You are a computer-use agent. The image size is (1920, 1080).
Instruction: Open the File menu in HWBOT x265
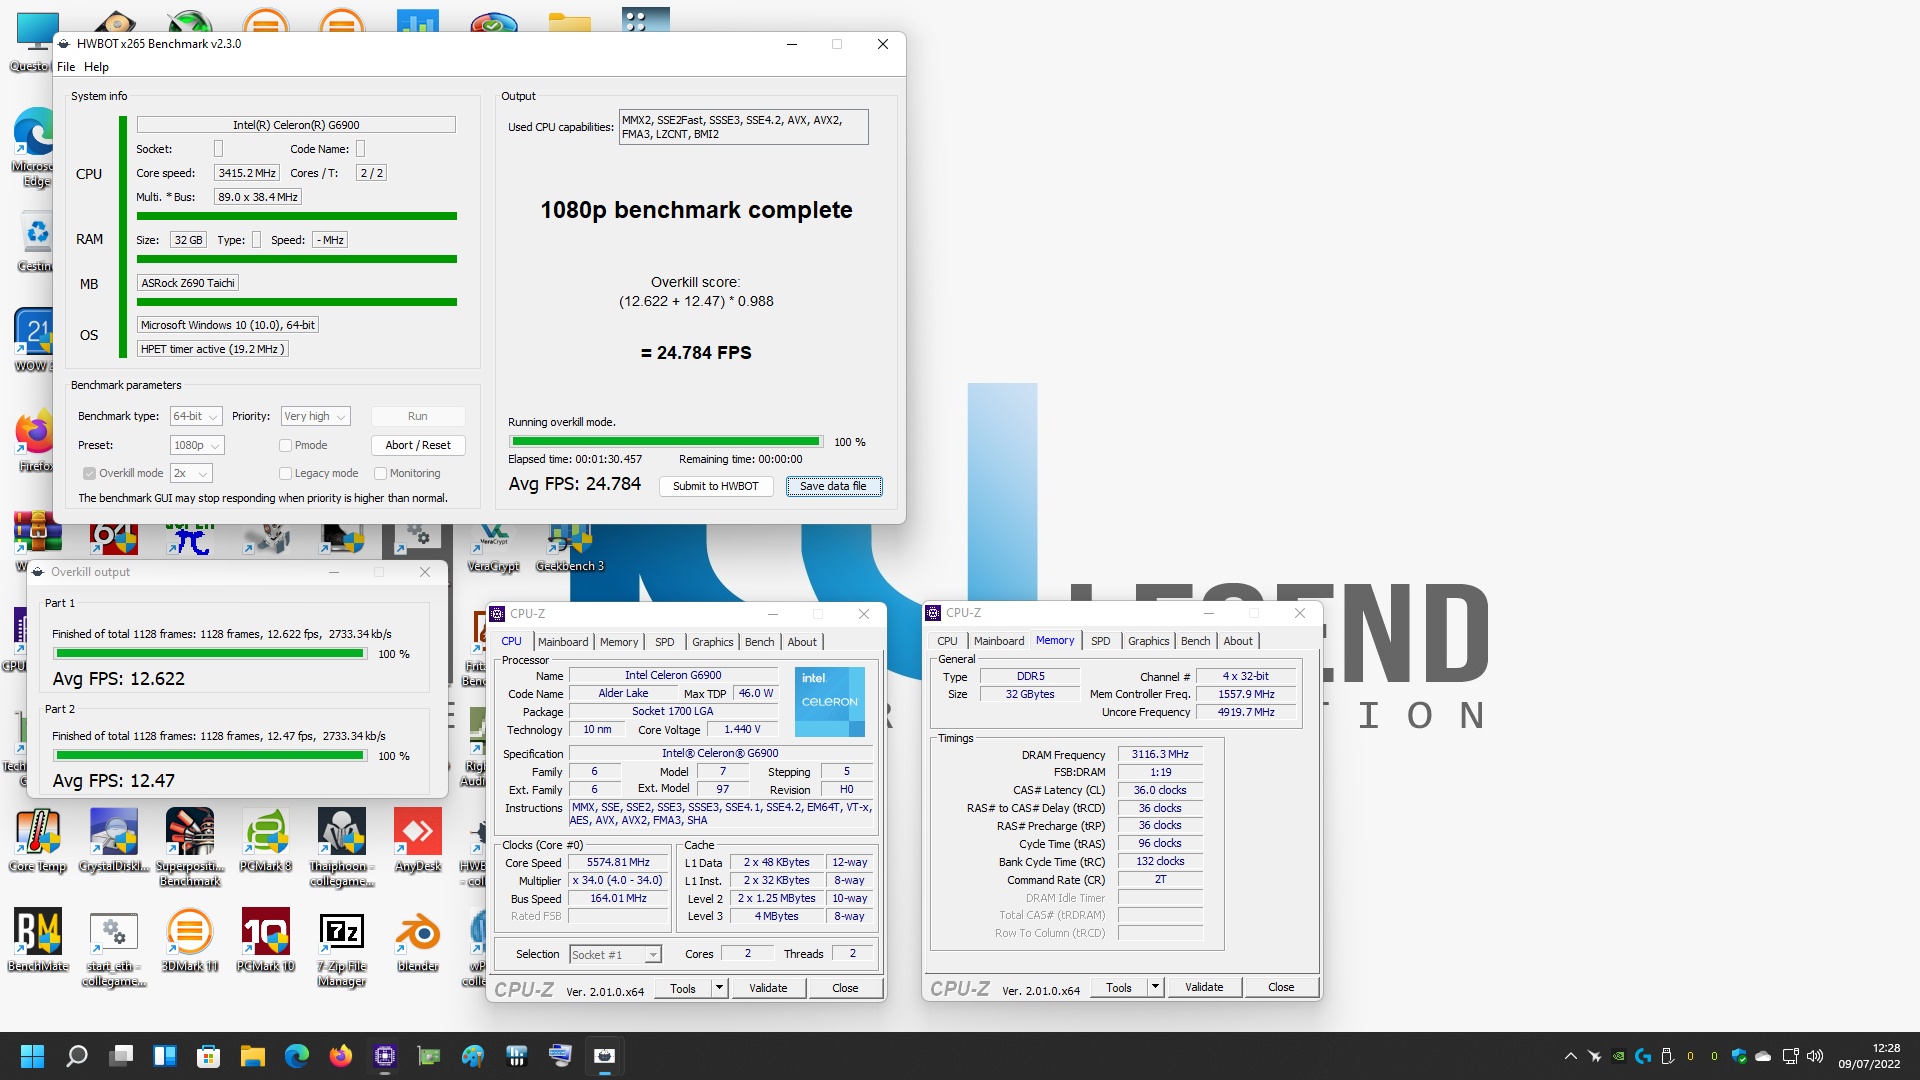[66, 67]
